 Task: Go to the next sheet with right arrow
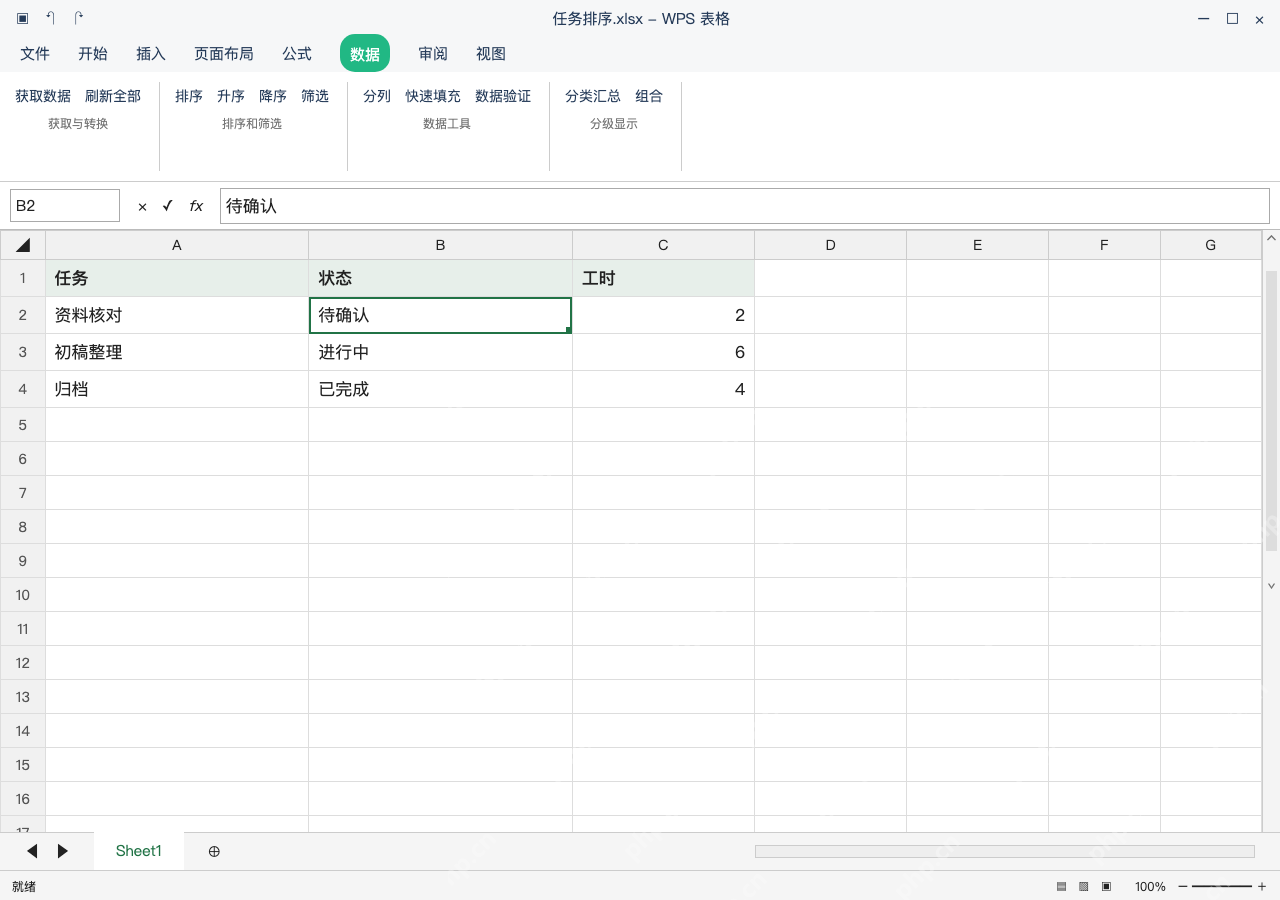pyautogui.click(x=63, y=851)
